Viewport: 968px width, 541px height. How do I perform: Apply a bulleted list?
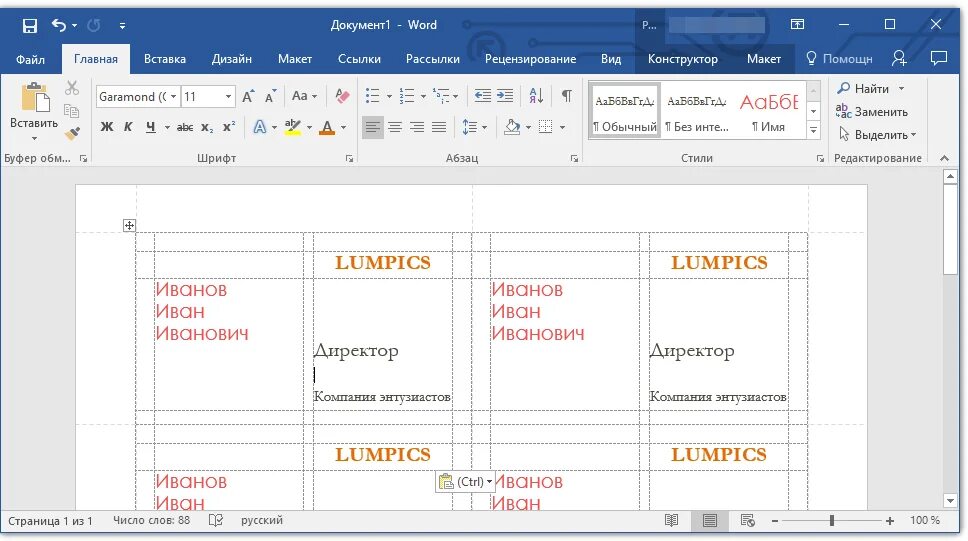click(372, 96)
